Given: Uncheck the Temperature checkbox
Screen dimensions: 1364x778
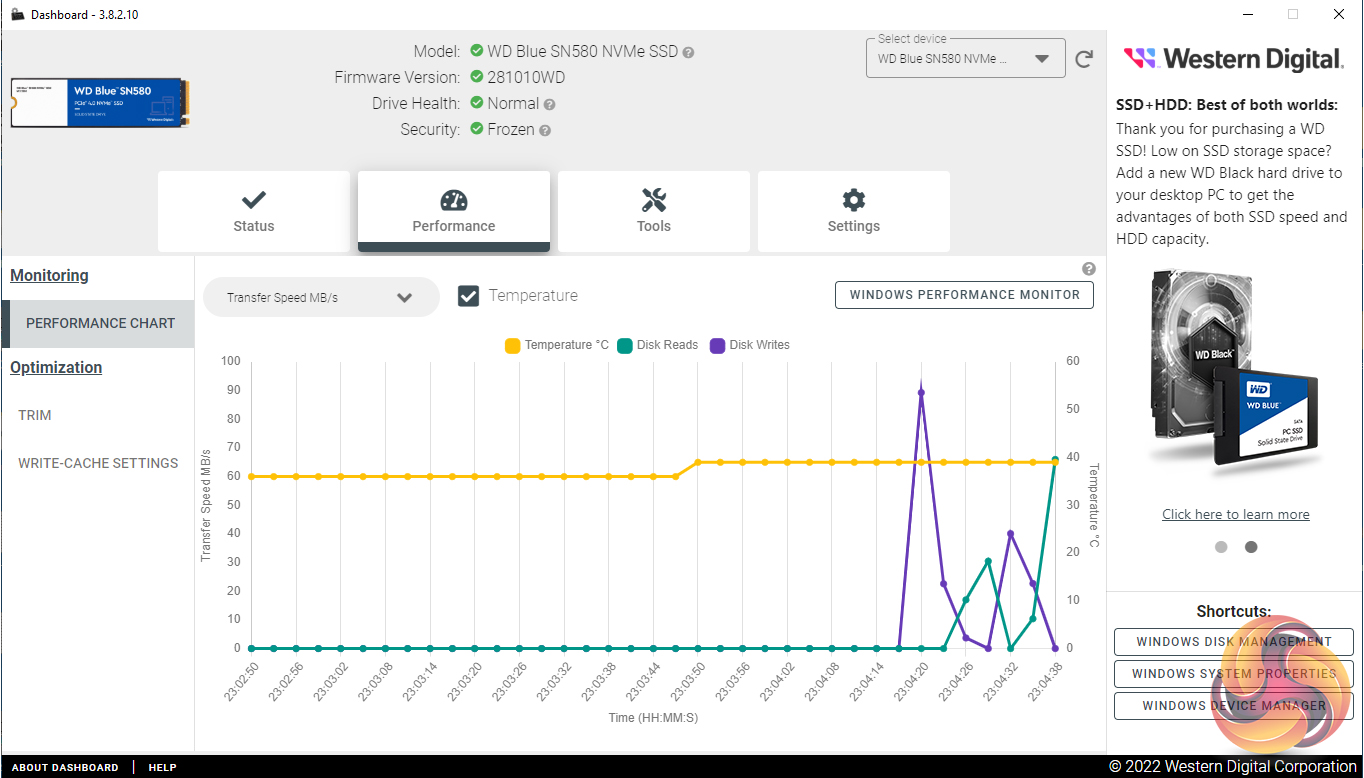Looking at the screenshot, I should (x=468, y=296).
